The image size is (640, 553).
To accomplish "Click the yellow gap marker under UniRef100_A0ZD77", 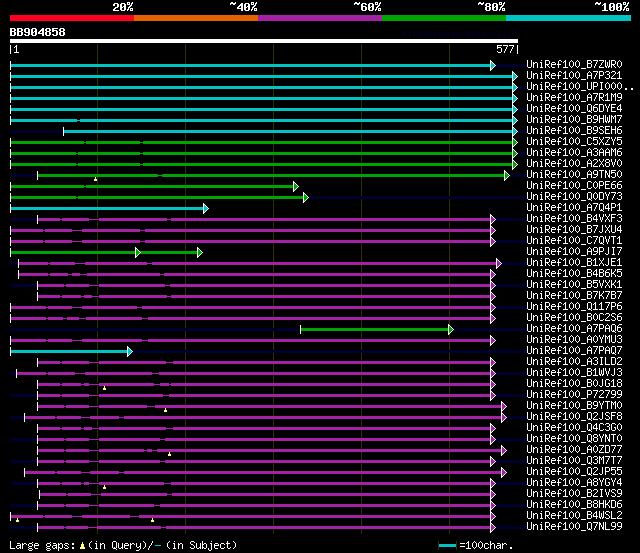I will pos(169,454).
